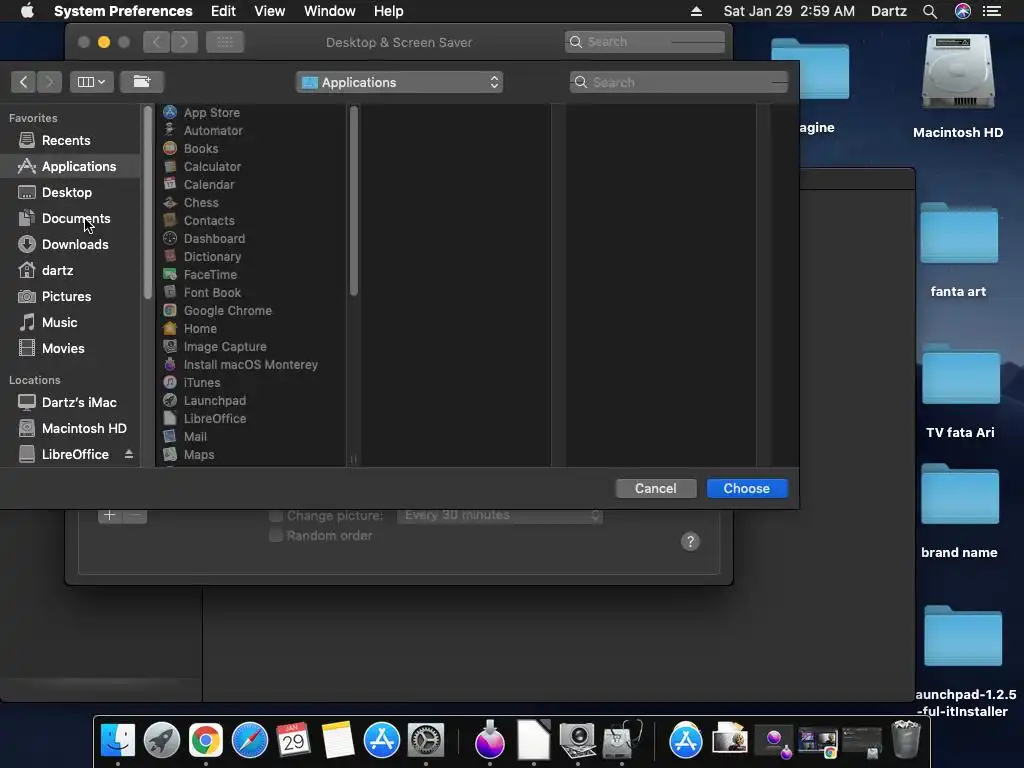Launch Safari from the Dock
Image resolution: width=1024 pixels, height=768 pixels.
[249, 741]
